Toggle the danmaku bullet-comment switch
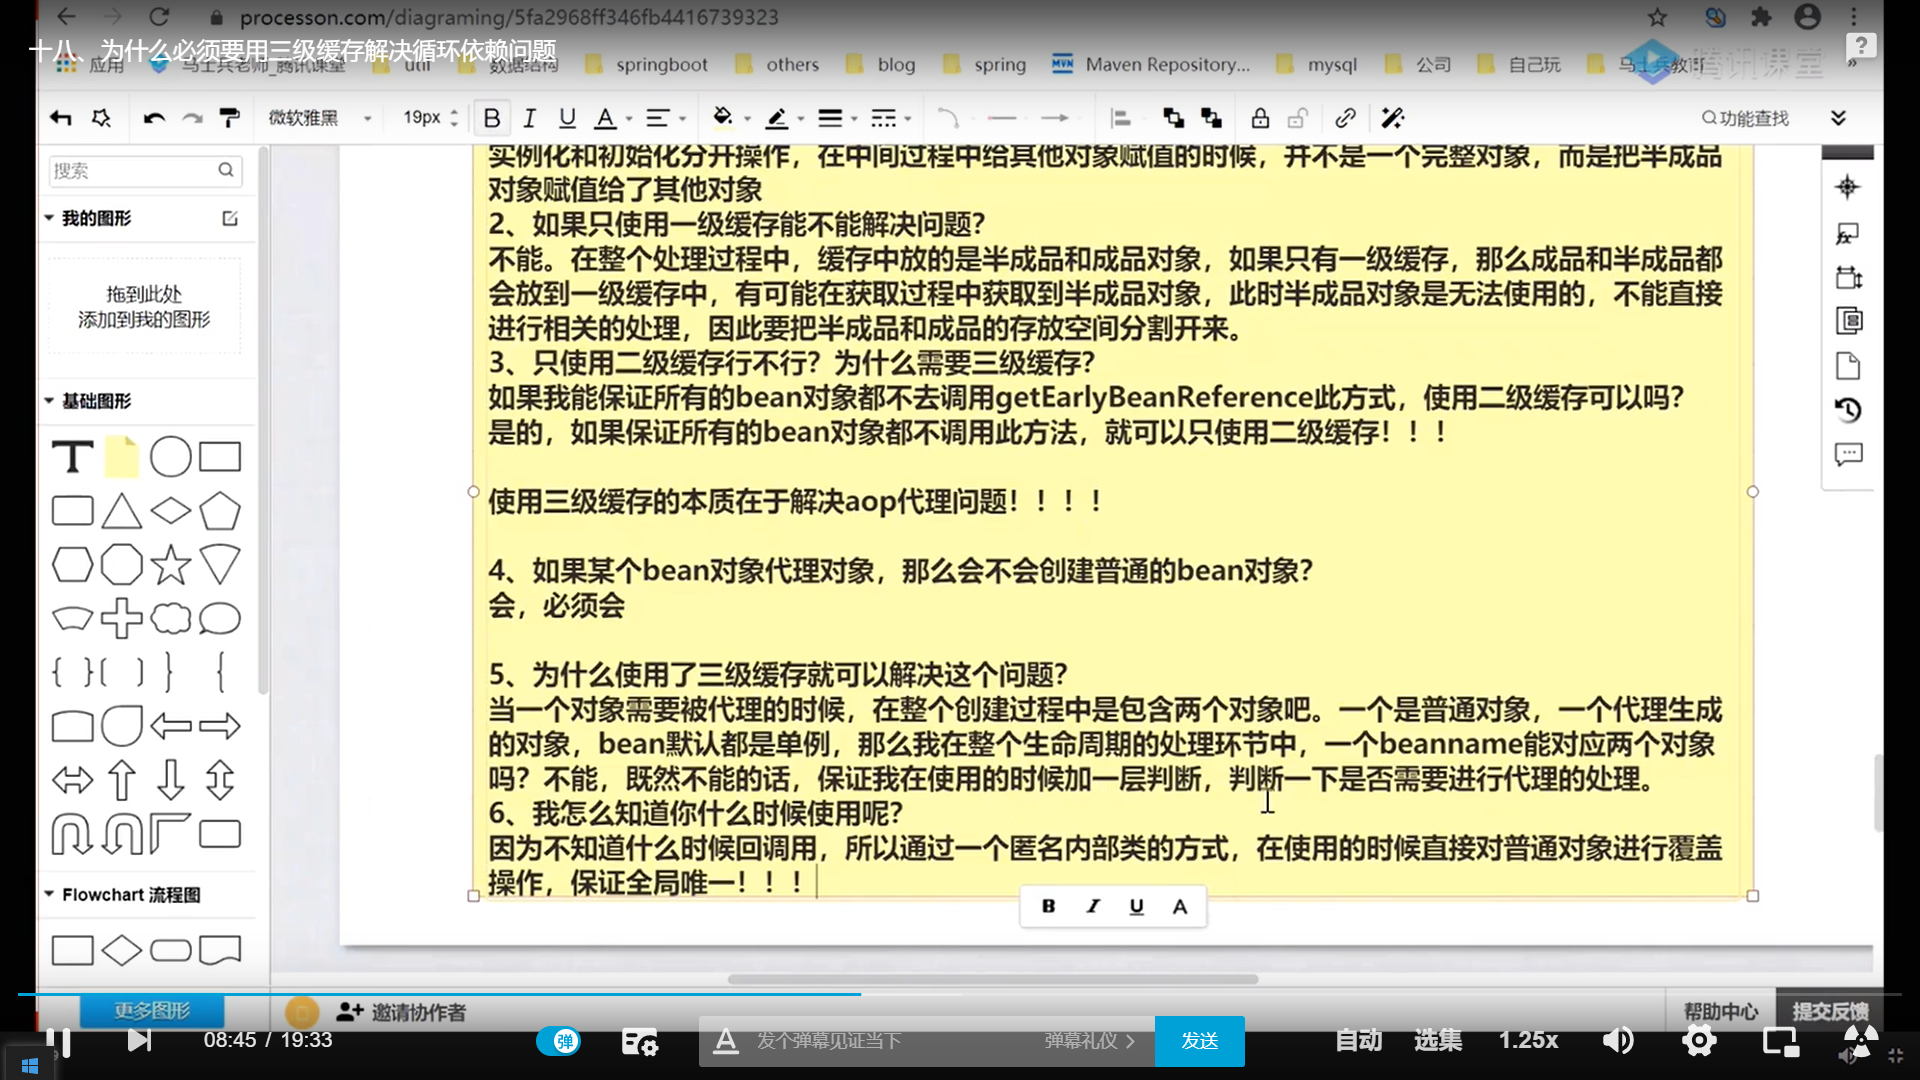 (x=558, y=1041)
